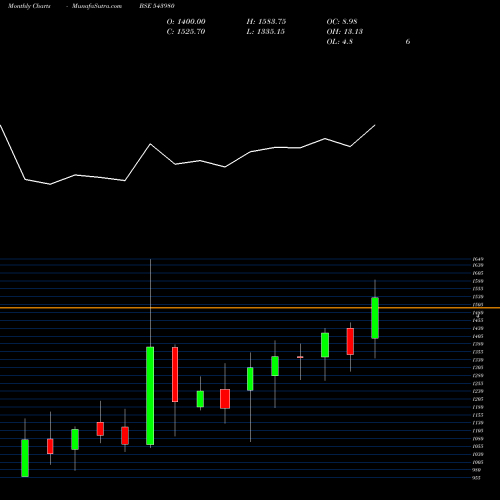Click the lone '6' figure in header
Image resolution: width=500 pixels, height=500 pixels.
(408, 42)
